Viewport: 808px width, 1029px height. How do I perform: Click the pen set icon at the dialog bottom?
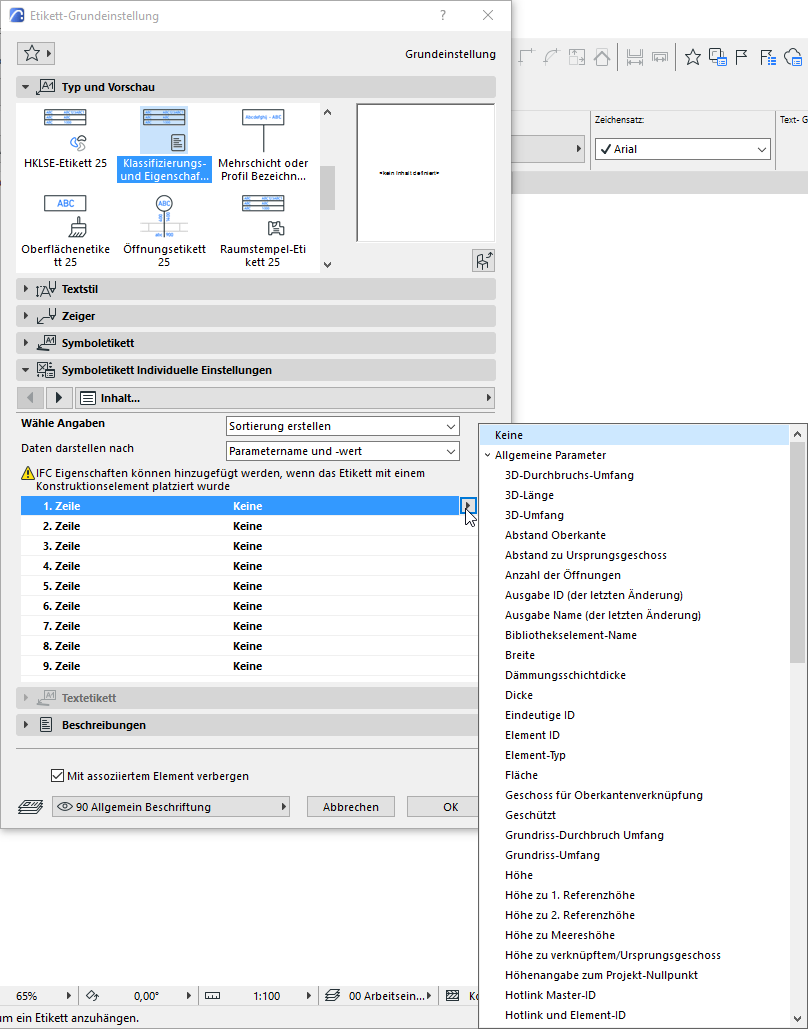click(29, 806)
